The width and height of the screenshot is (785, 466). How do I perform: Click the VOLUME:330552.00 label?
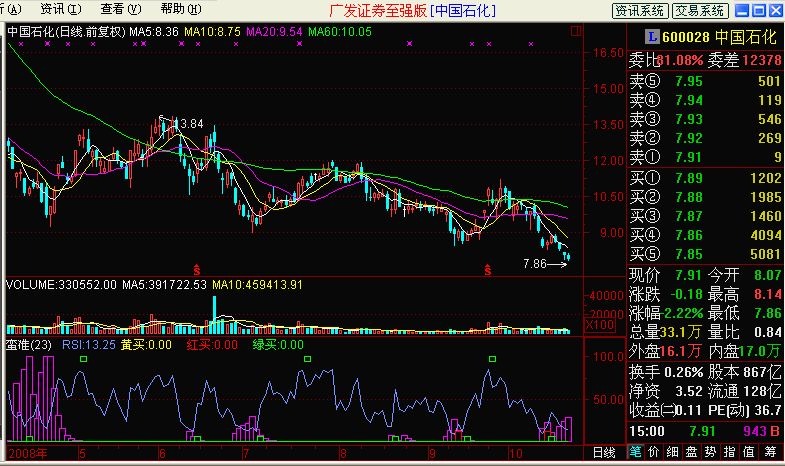[61, 285]
